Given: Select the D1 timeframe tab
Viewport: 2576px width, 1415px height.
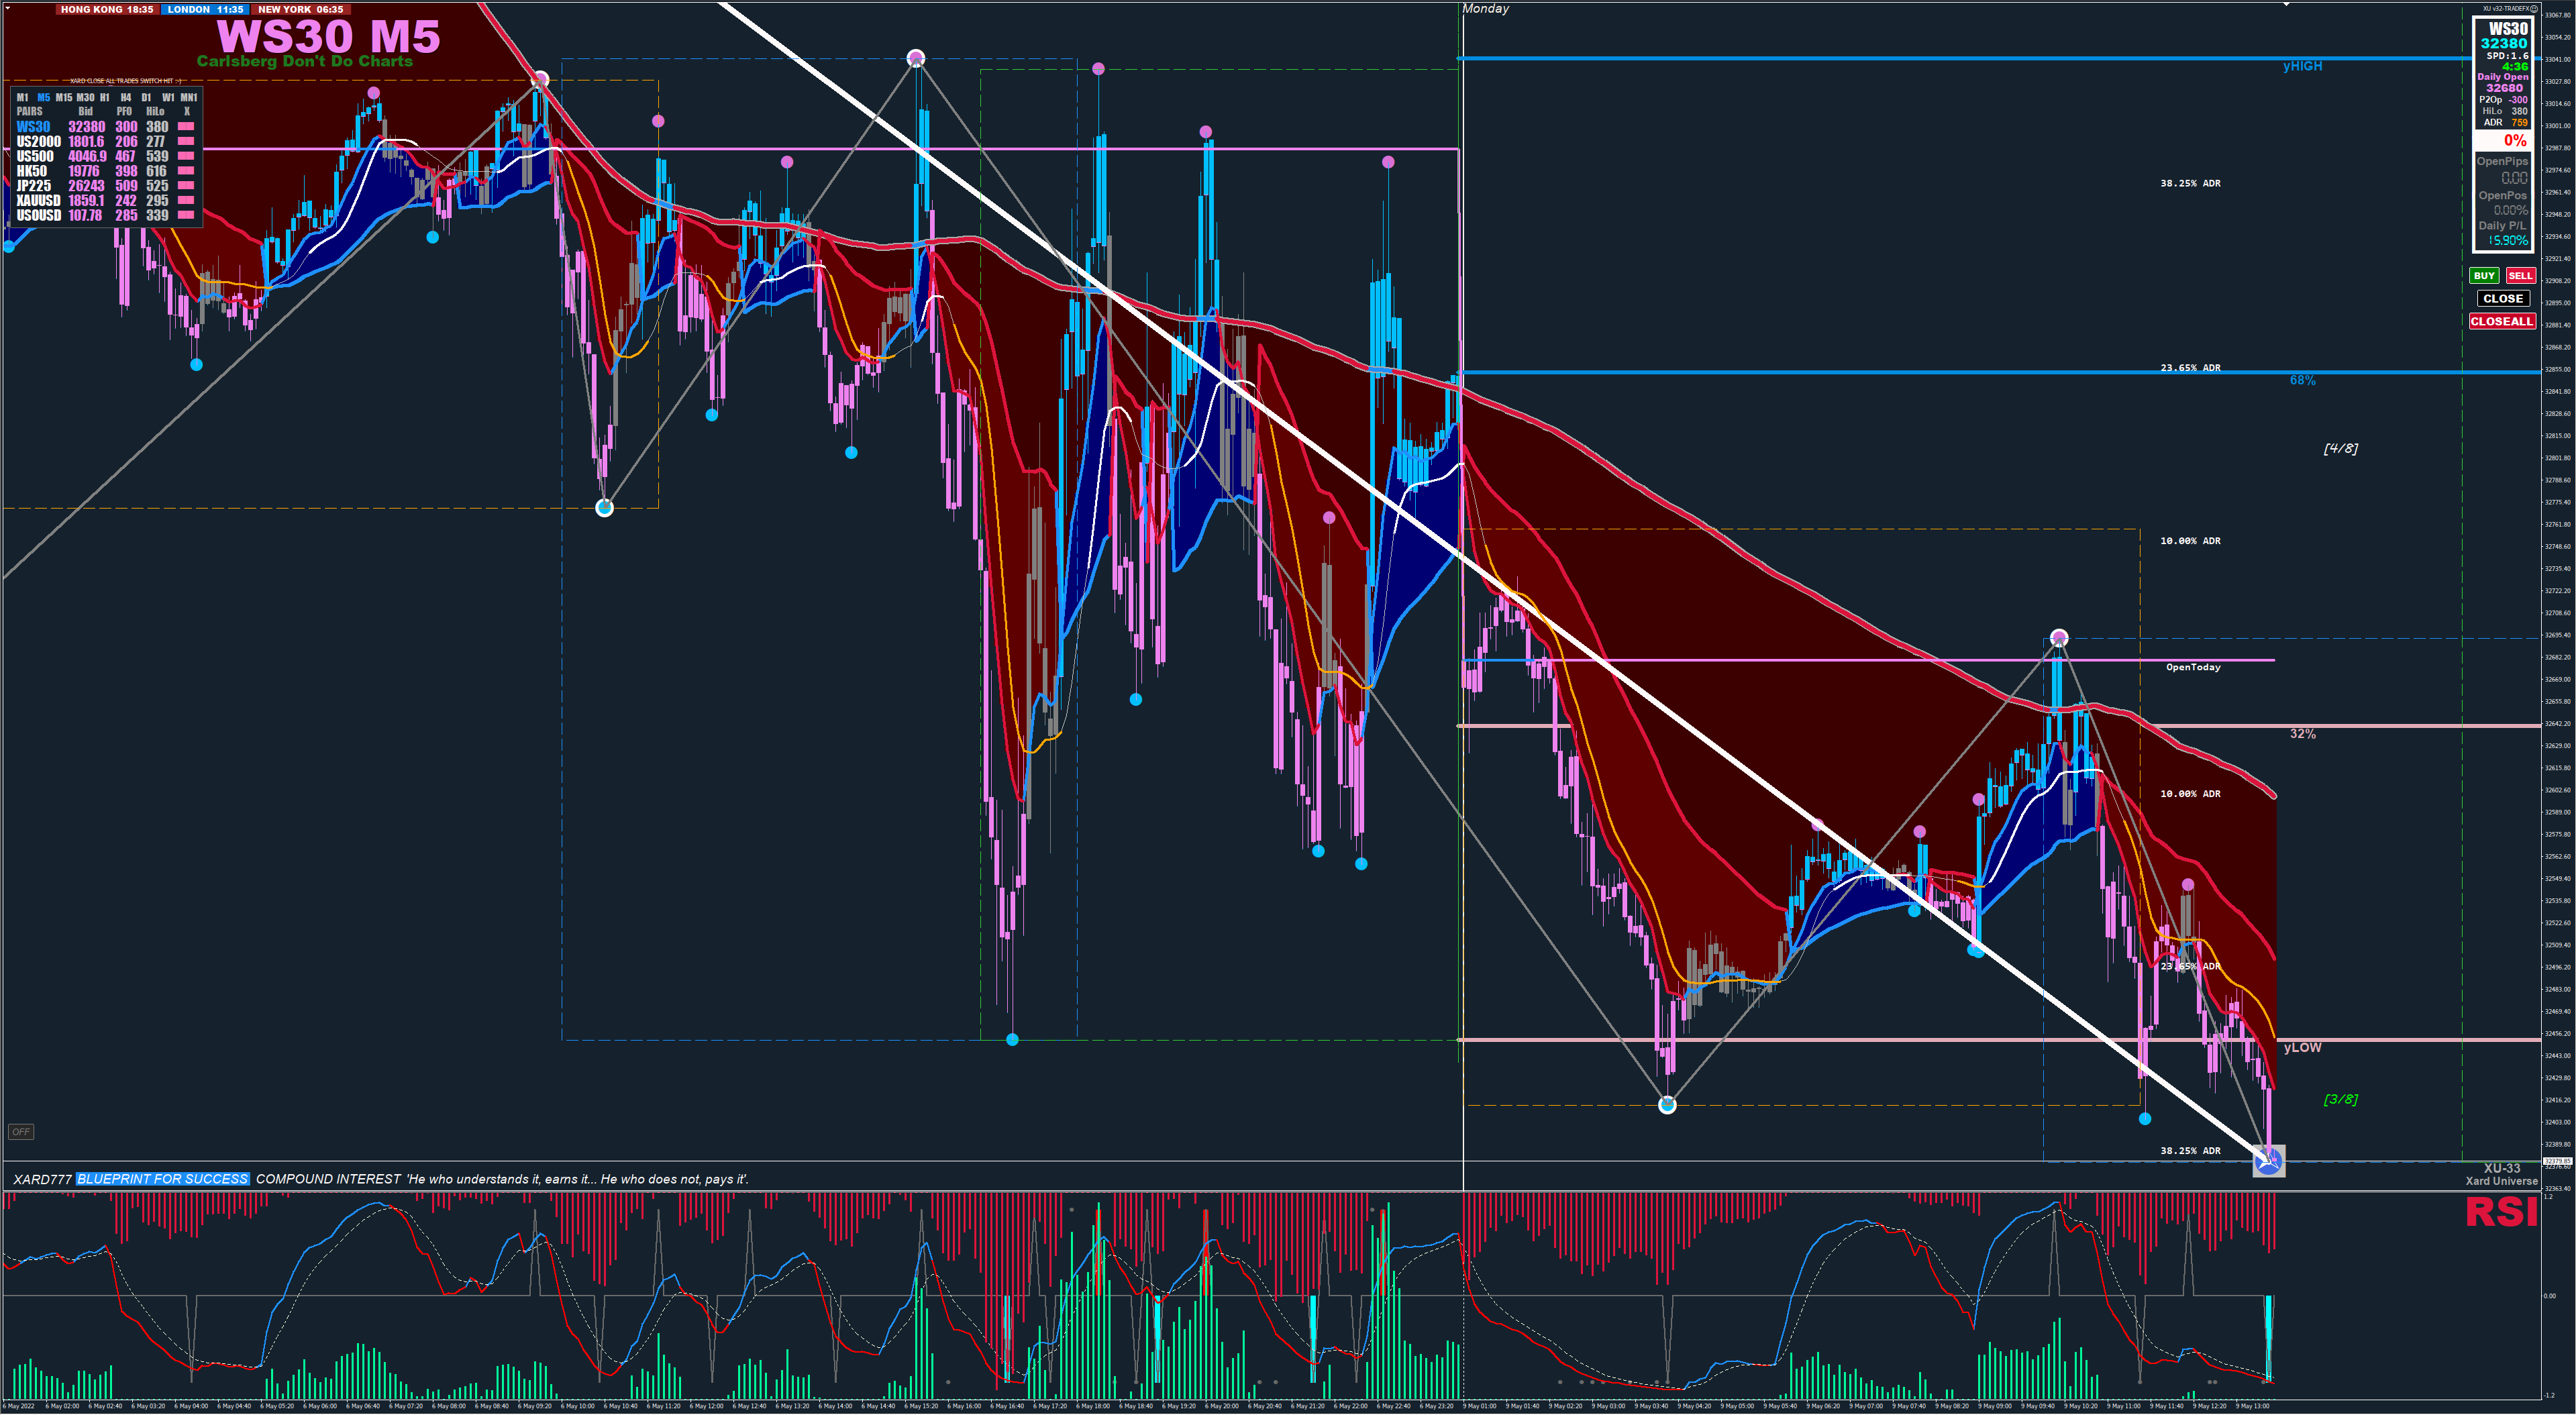Looking at the screenshot, I should (x=147, y=98).
